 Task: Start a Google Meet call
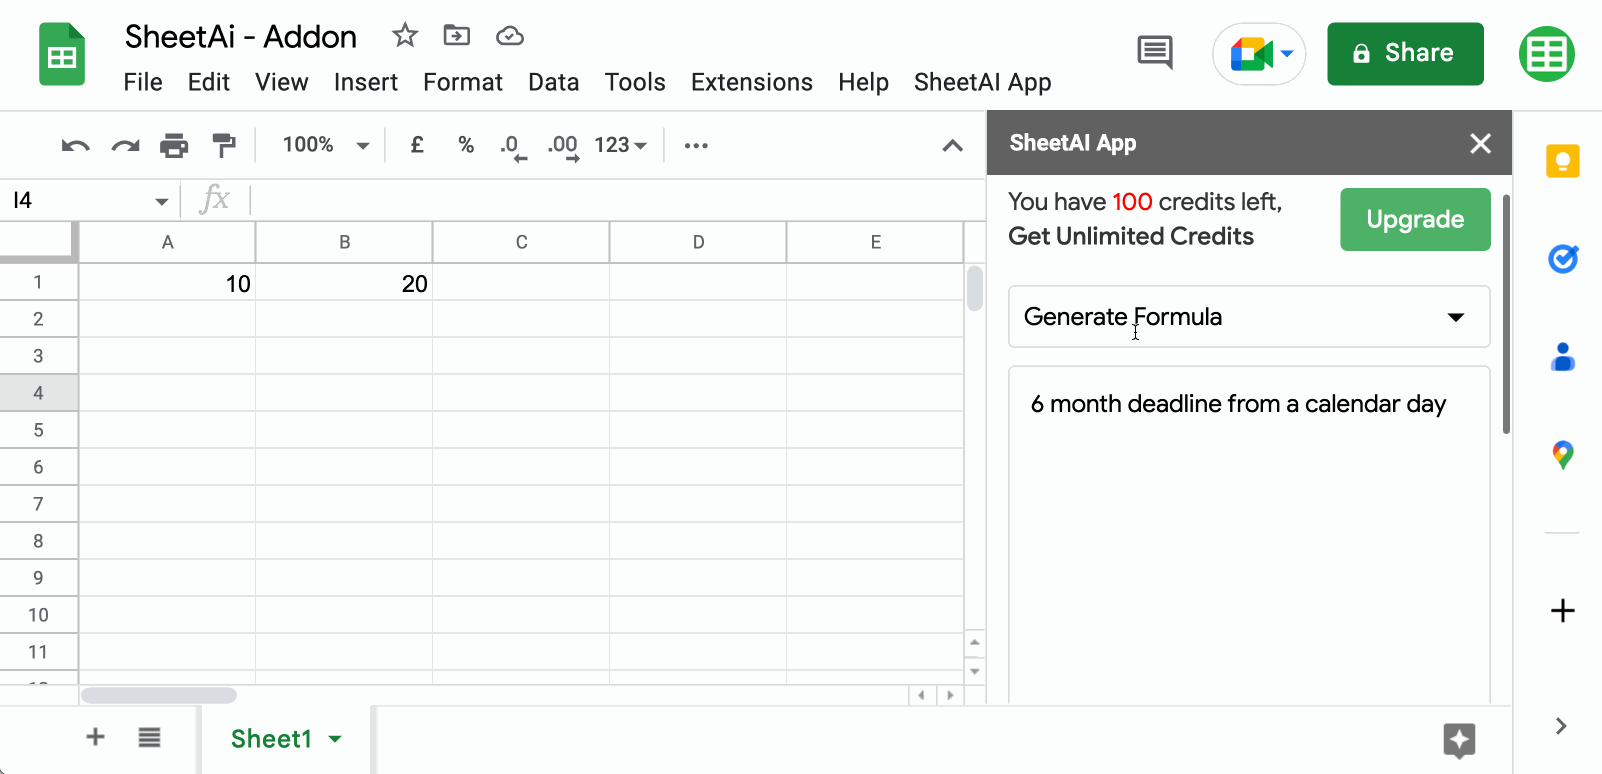coord(1259,54)
